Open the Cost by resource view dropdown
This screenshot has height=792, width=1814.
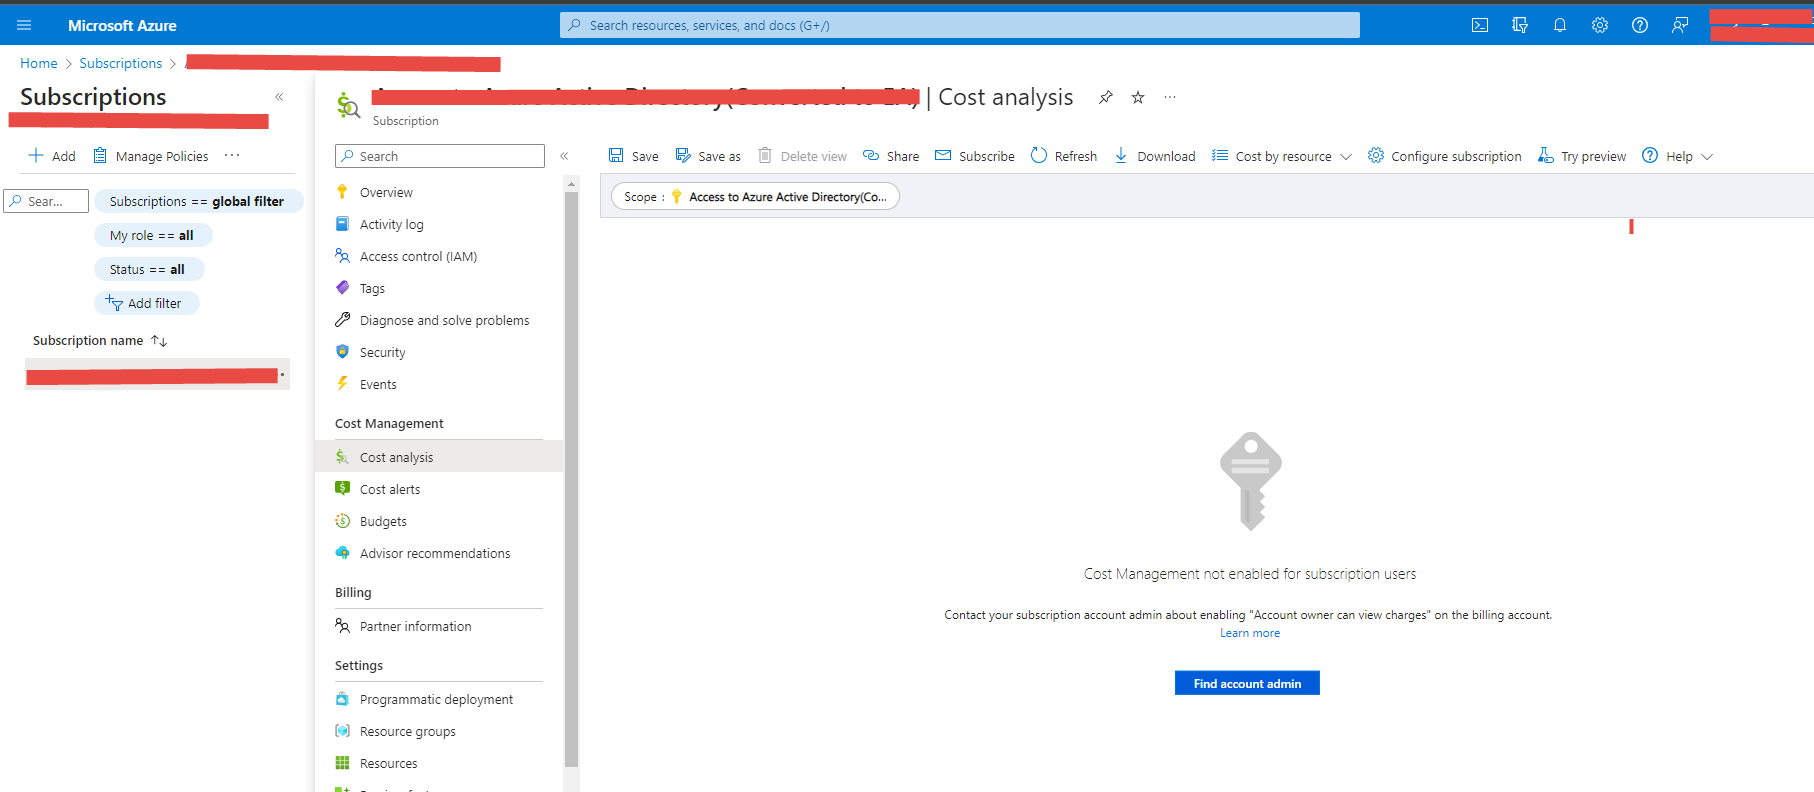(x=1282, y=156)
